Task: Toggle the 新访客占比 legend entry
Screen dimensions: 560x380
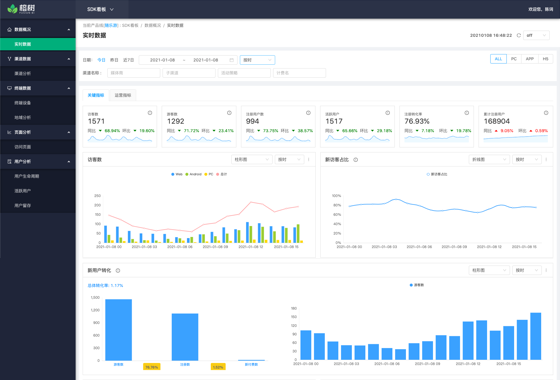Action: 437,174
